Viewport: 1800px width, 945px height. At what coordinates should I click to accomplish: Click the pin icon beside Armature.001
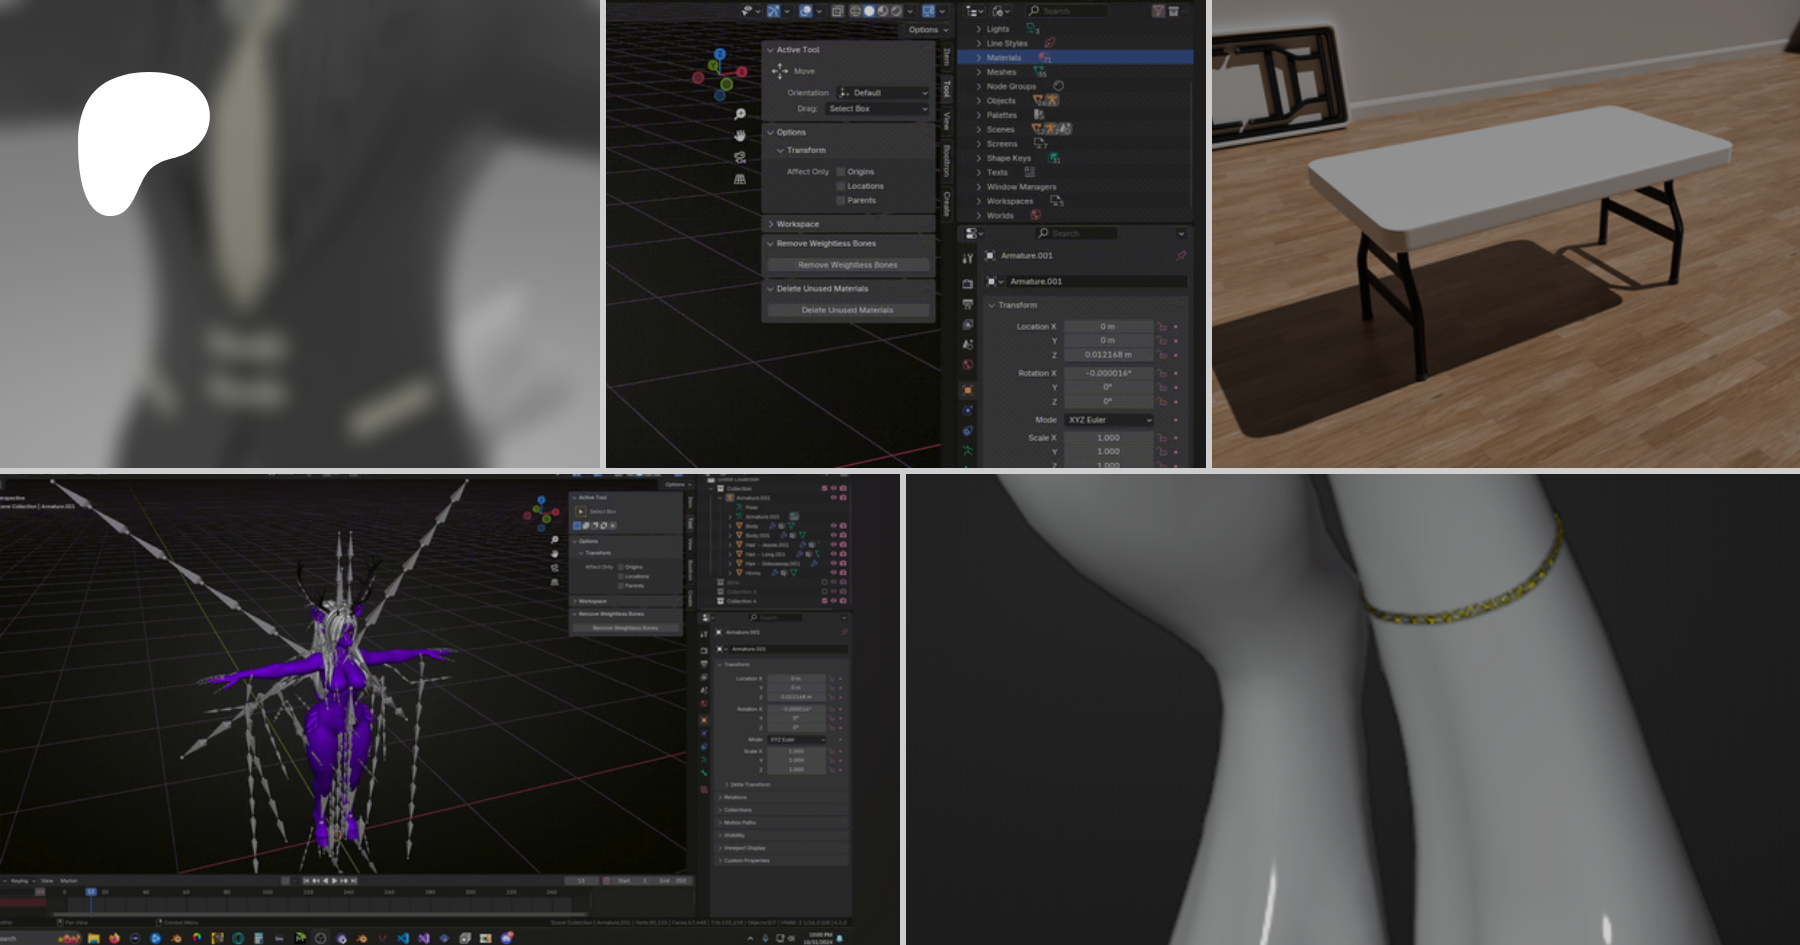click(x=1181, y=256)
